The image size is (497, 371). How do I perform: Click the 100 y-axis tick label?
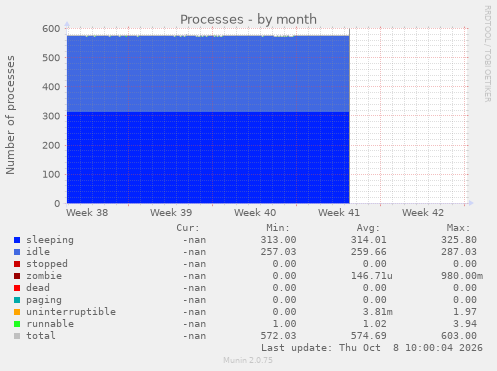click(x=51, y=174)
